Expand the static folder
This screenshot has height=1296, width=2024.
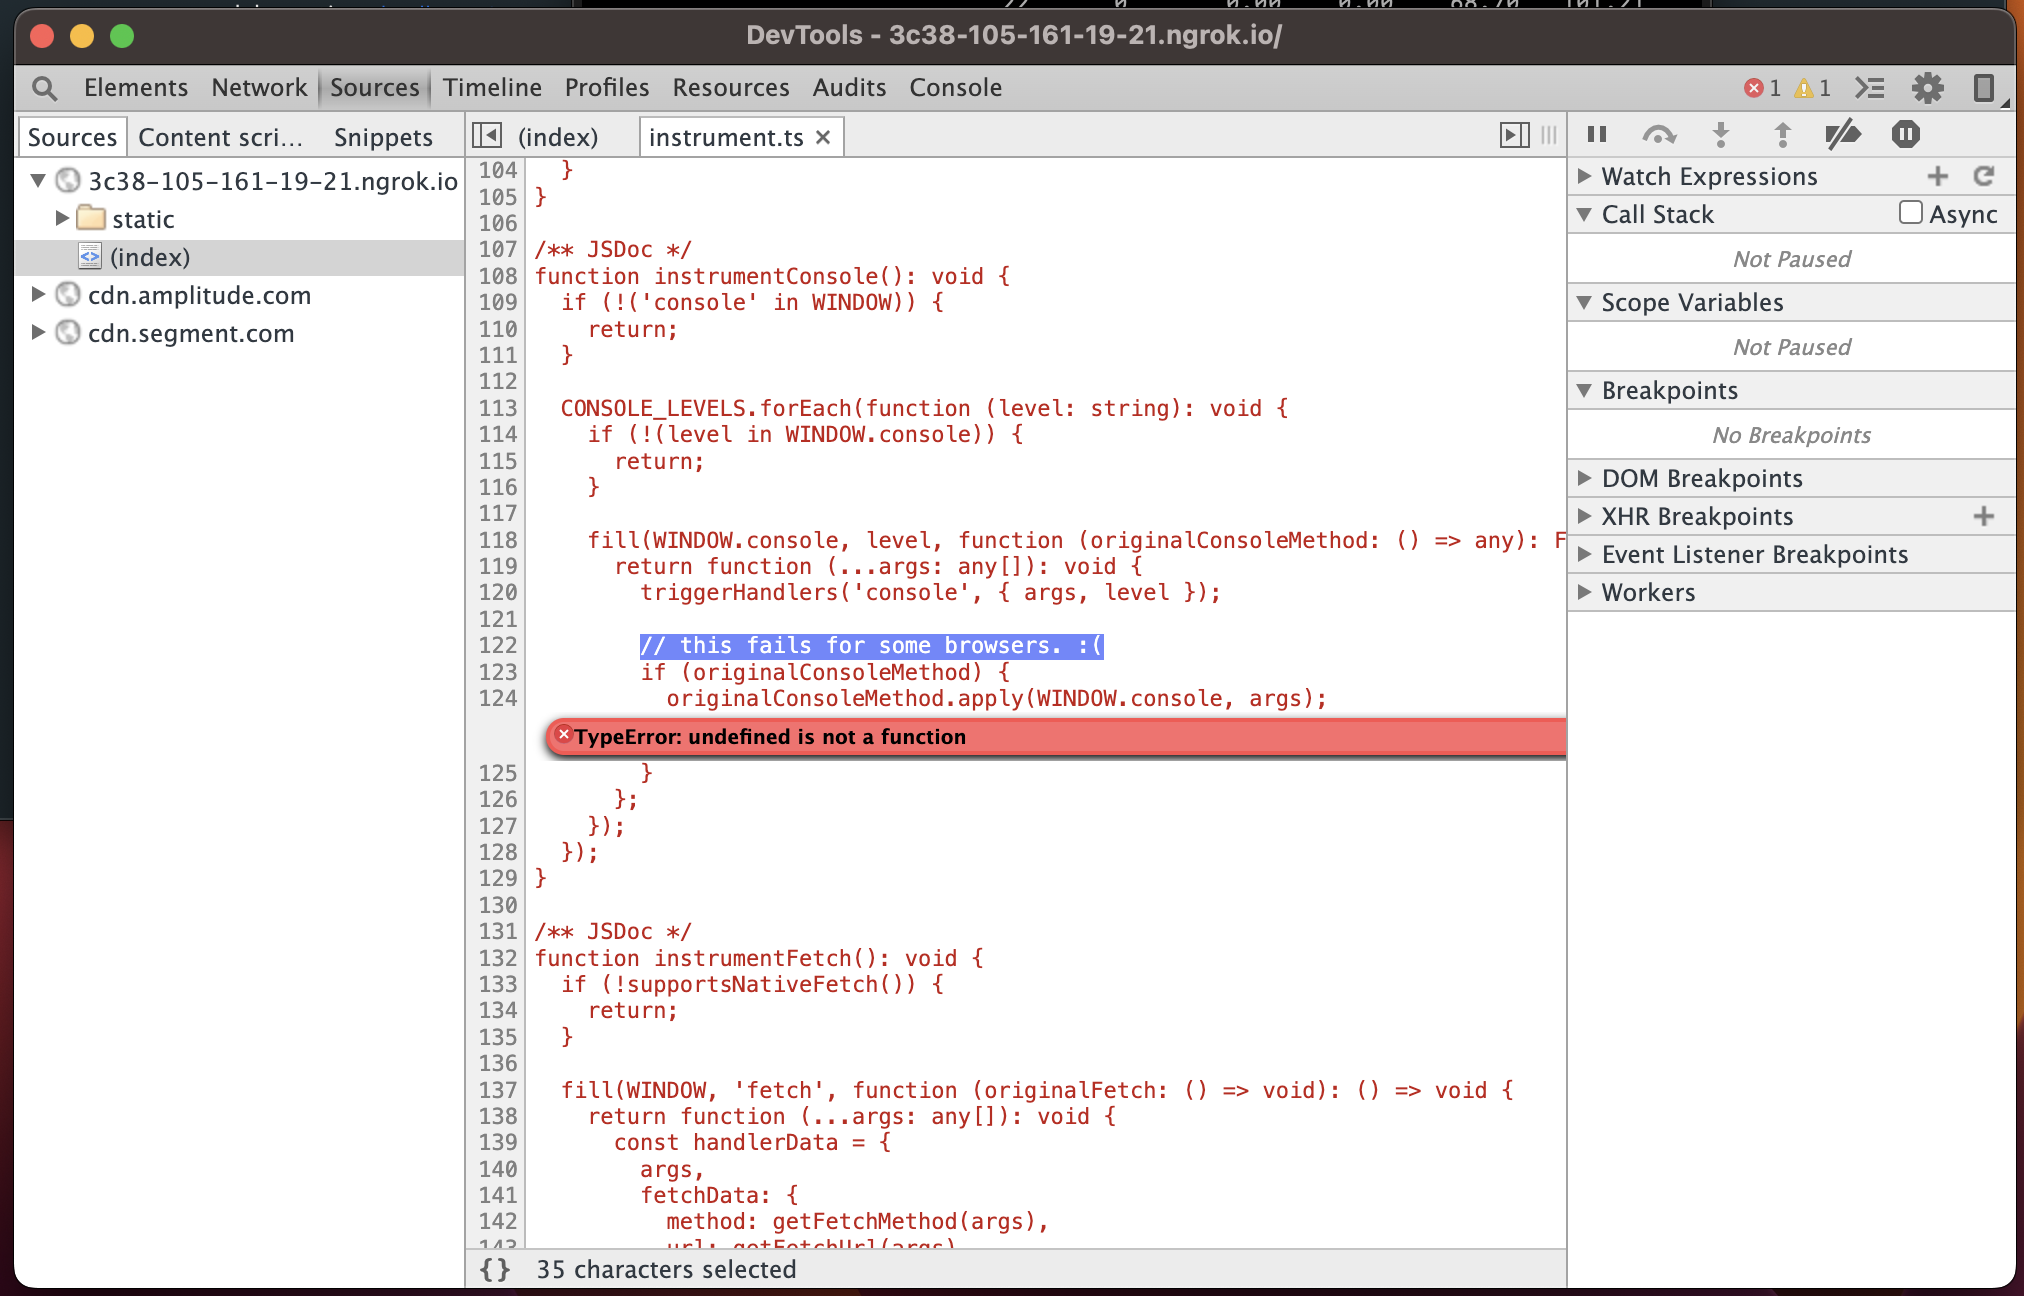[64, 218]
